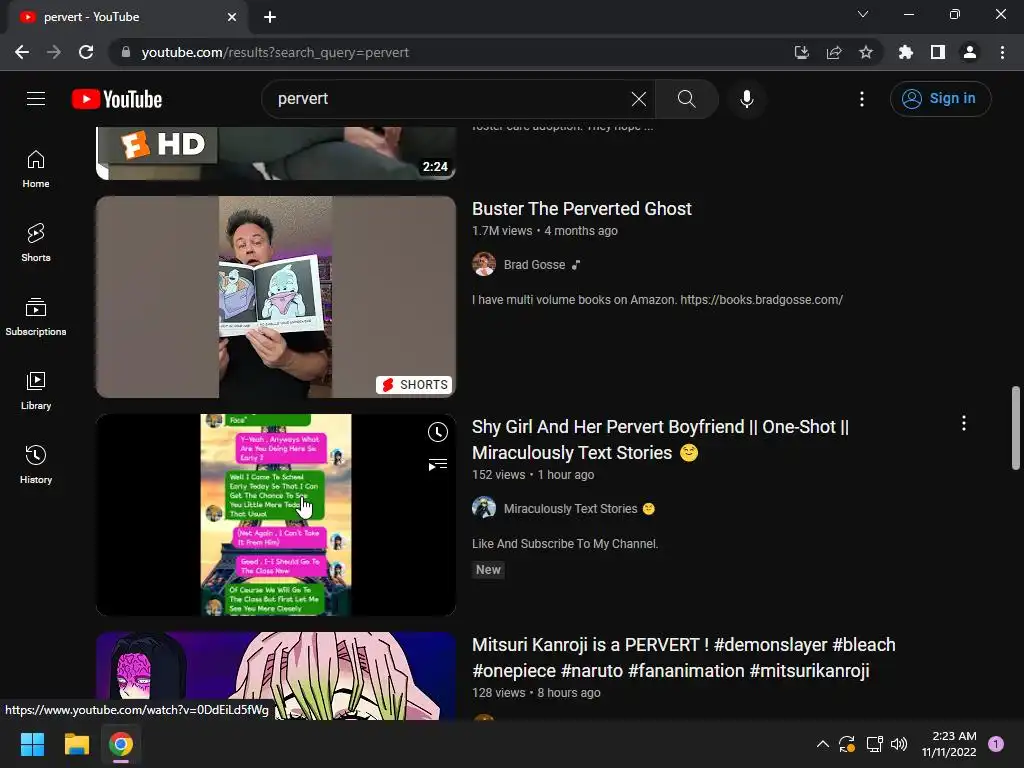Open the network tray icon
This screenshot has height=768, width=1024.
tap(874, 744)
